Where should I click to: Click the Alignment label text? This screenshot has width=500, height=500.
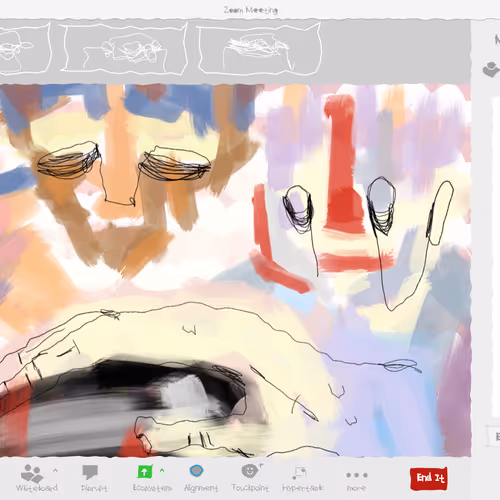pos(201,488)
